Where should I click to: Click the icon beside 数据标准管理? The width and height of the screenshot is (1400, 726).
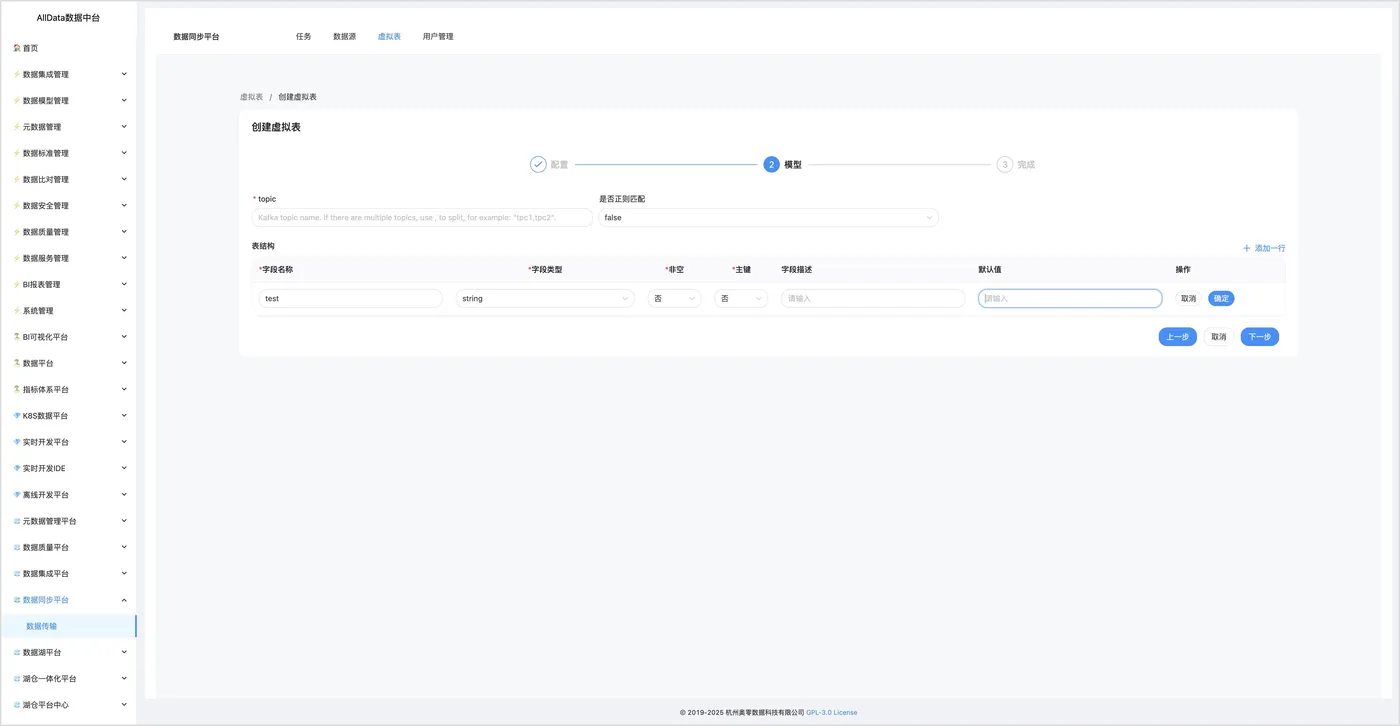(17, 153)
